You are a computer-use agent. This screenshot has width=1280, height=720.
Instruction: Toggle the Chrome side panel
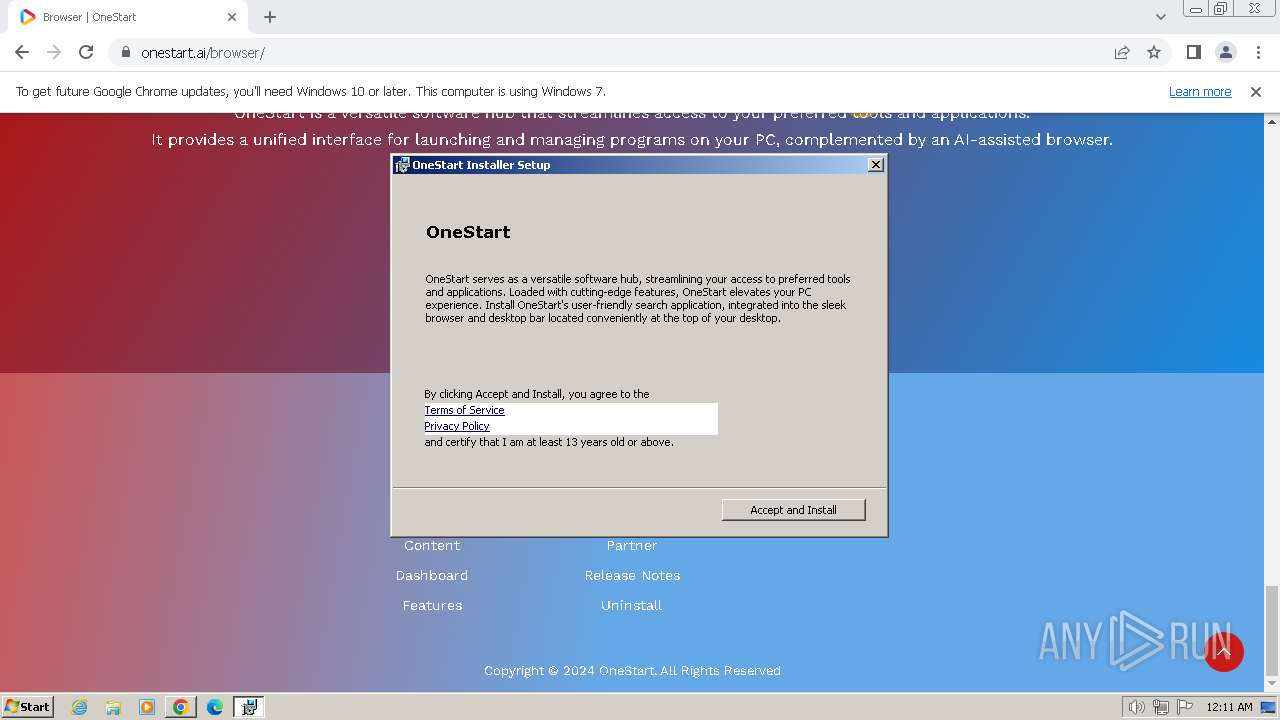(x=1193, y=52)
